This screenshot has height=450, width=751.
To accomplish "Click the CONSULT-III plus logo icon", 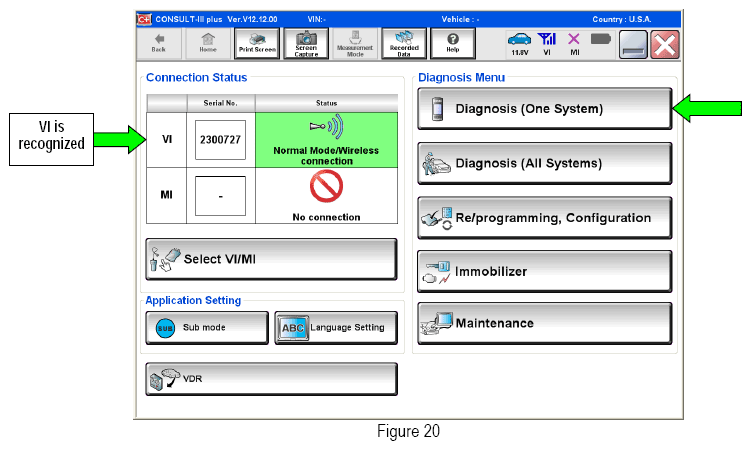I will (x=144, y=19).
